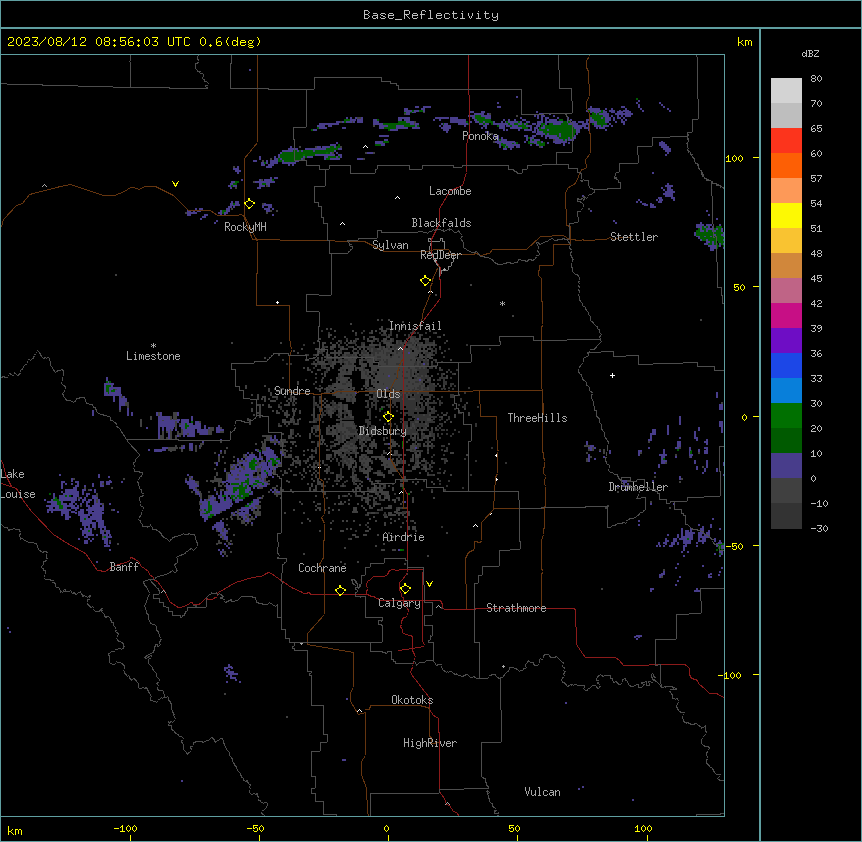The width and height of the screenshot is (862, 842).
Task: Select the Ponoka city label
Action: pos(480,136)
